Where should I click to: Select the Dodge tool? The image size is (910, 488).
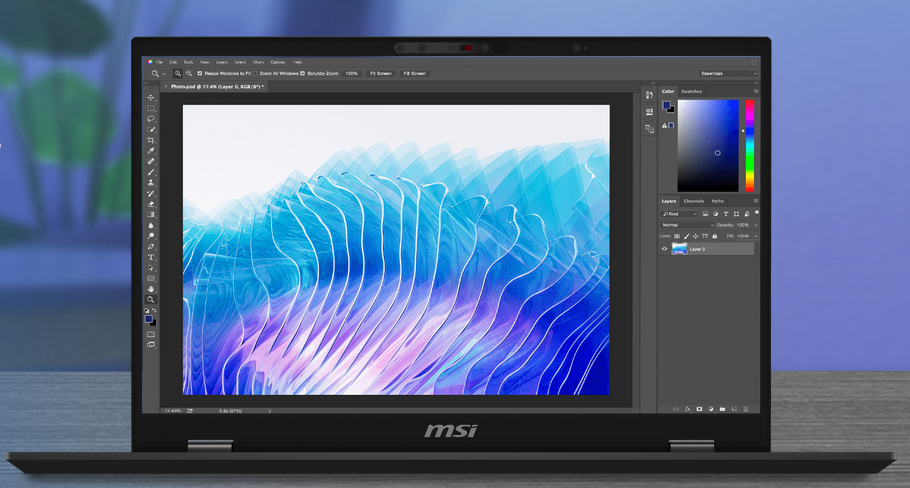[x=151, y=236]
